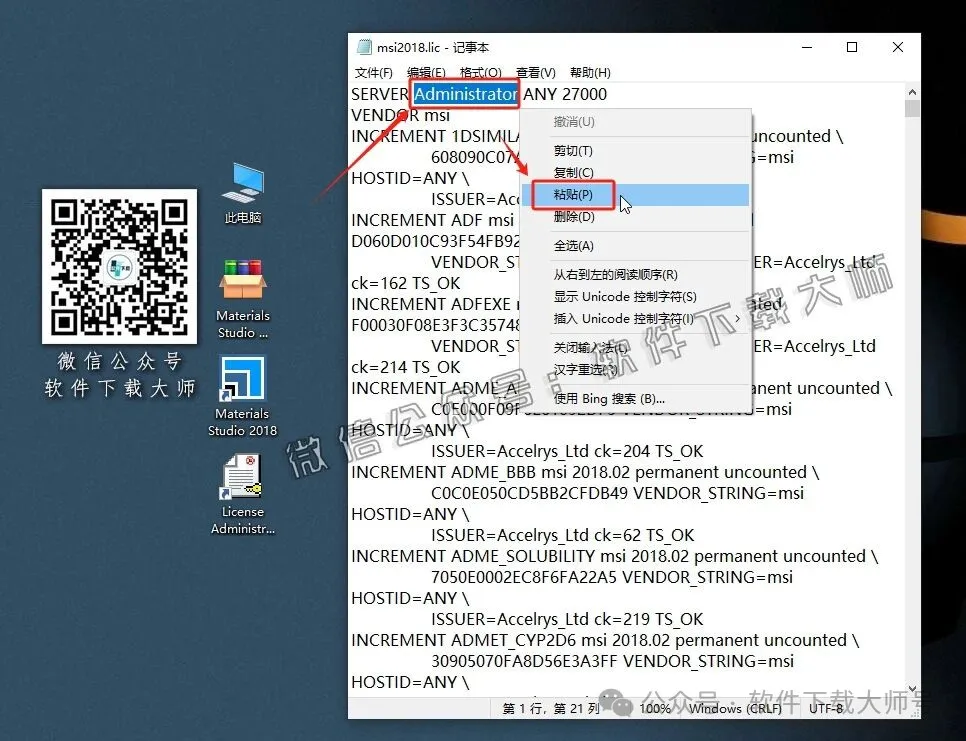Expand 插入 Unicode 控制字符(I) submenu

click(x=625, y=319)
